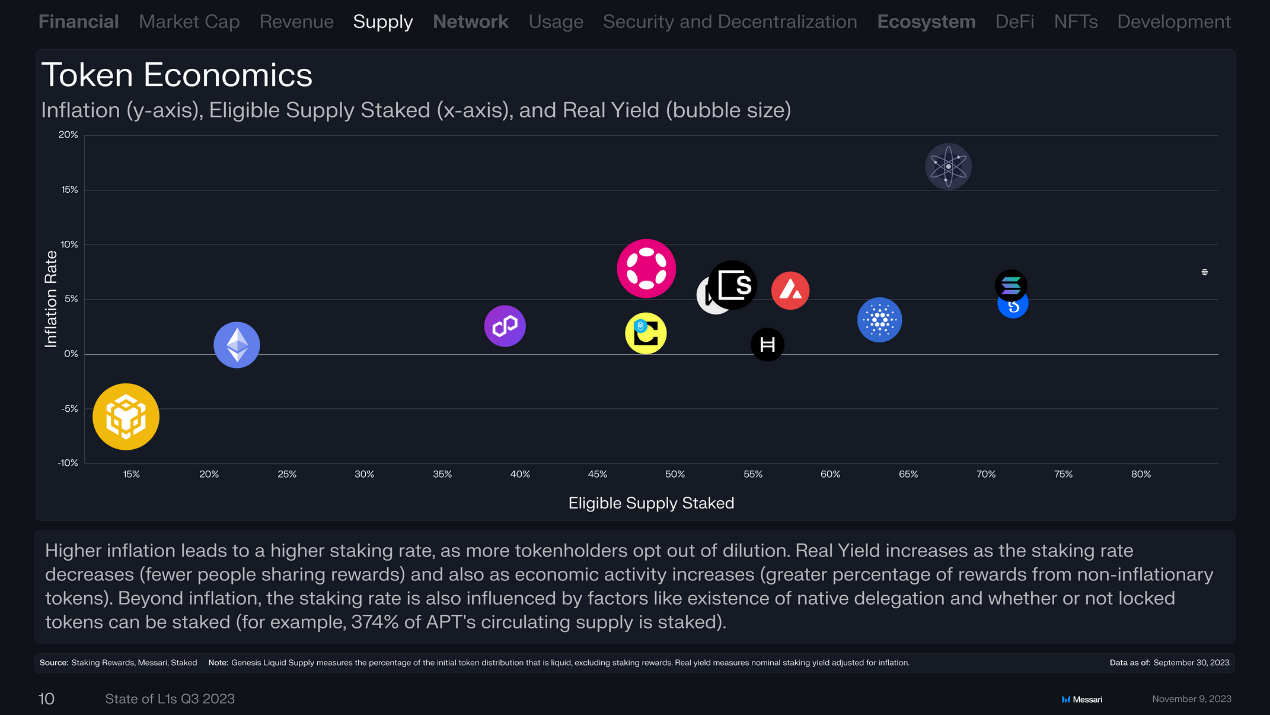Viewport: 1270px width, 715px height.
Task: Open Security and Decentralization section
Action: tap(730, 21)
